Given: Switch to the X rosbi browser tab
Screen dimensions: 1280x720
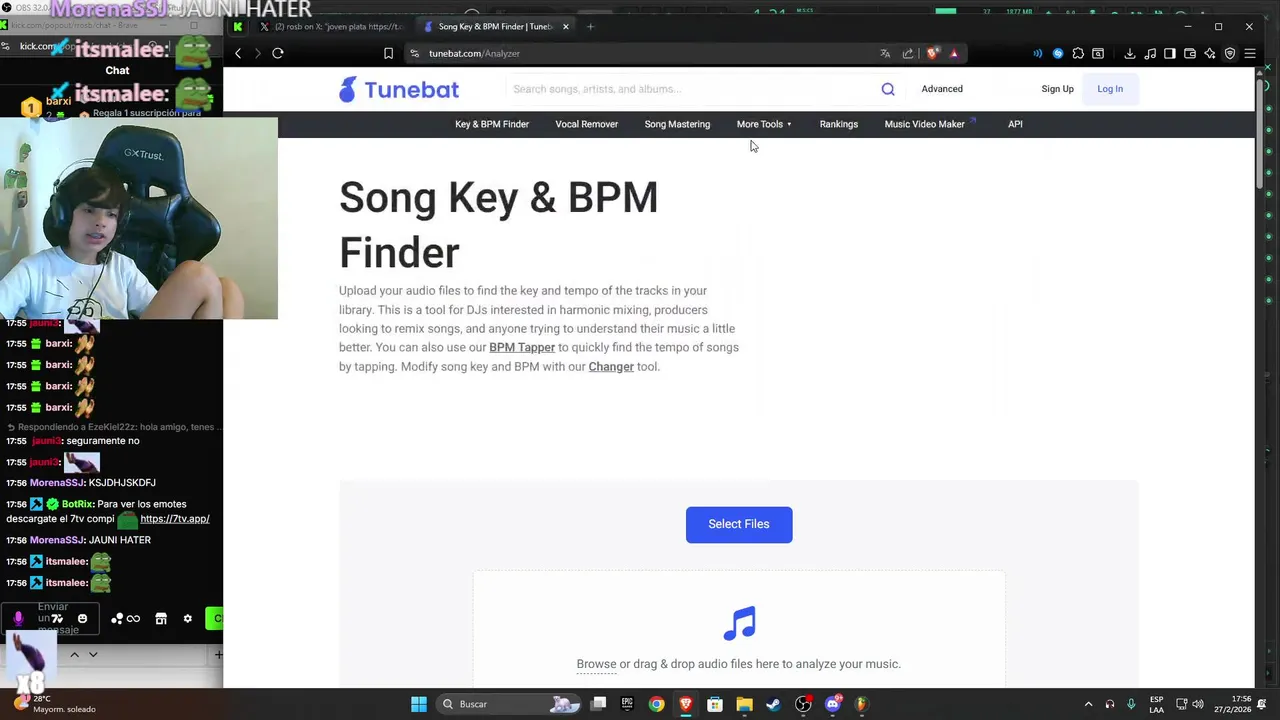Looking at the screenshot, I should pyautogui.click(x=330, y=27).
